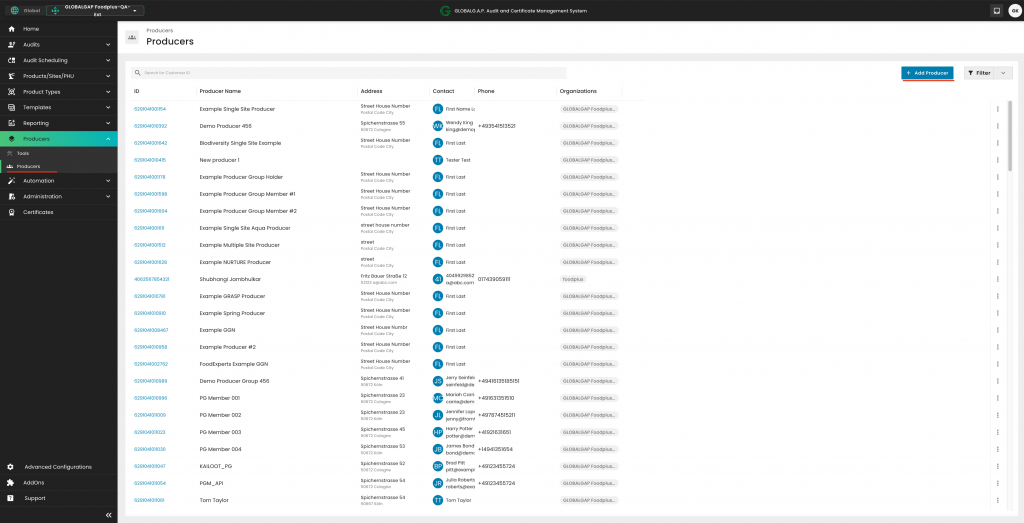
Task: Click the Support help icon
Action: (x=11, y=498)
